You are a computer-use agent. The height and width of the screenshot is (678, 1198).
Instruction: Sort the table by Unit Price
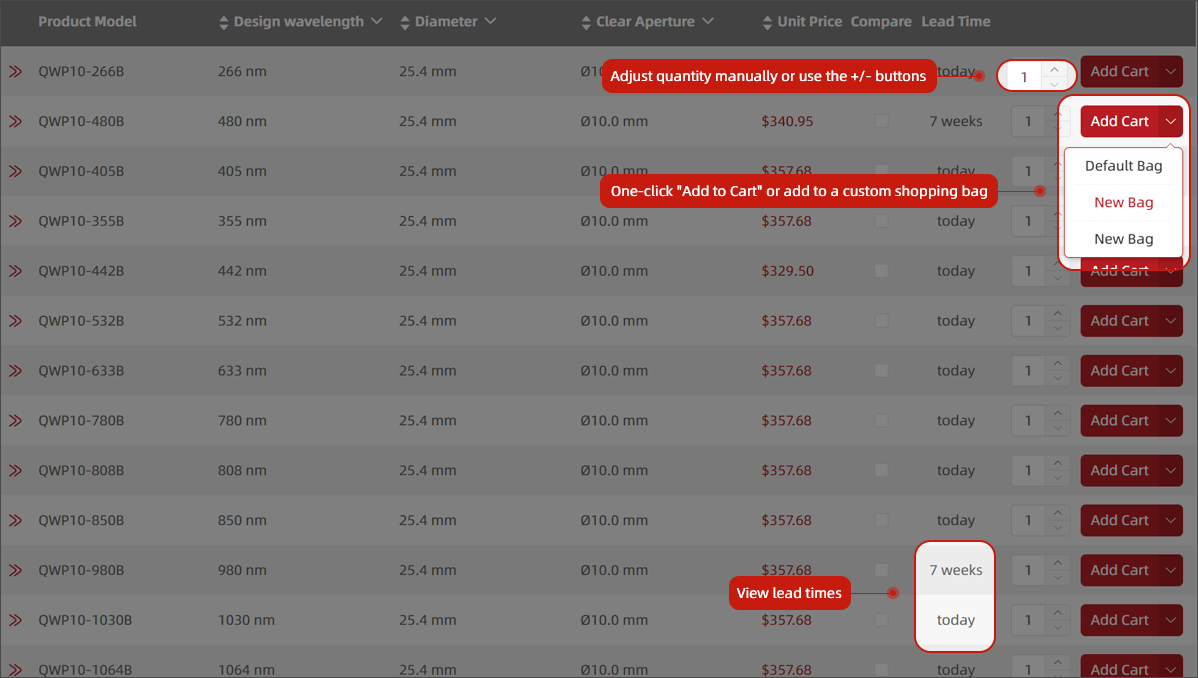coord(767,22)
